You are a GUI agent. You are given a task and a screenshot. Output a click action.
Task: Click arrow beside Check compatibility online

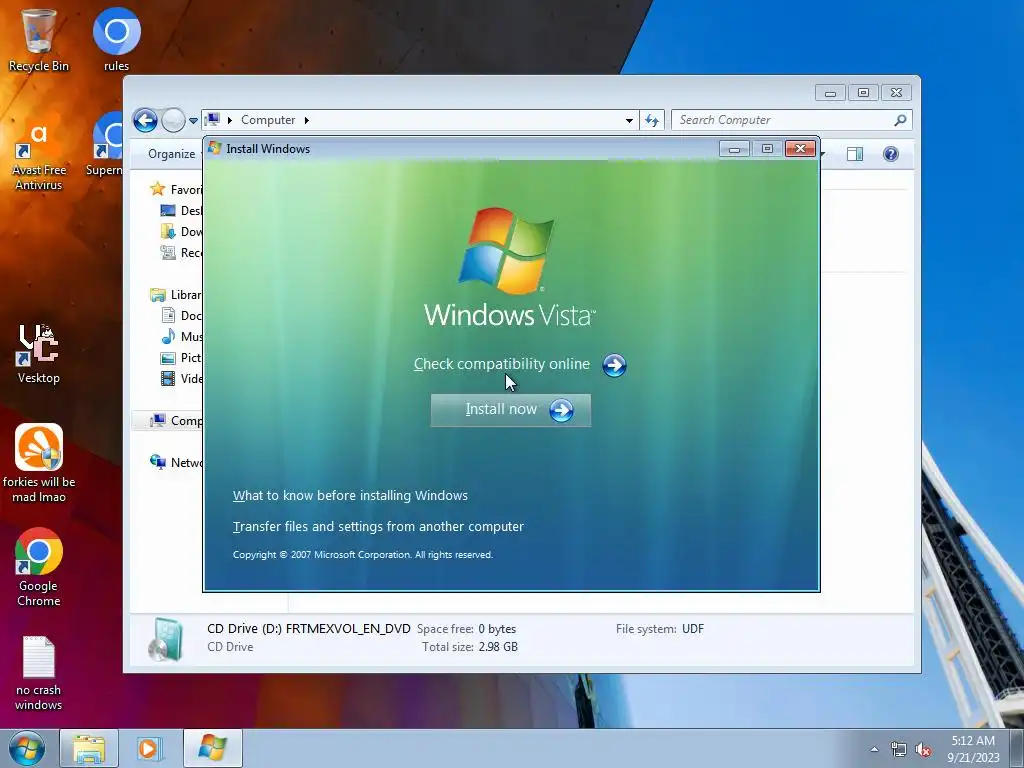614,365
